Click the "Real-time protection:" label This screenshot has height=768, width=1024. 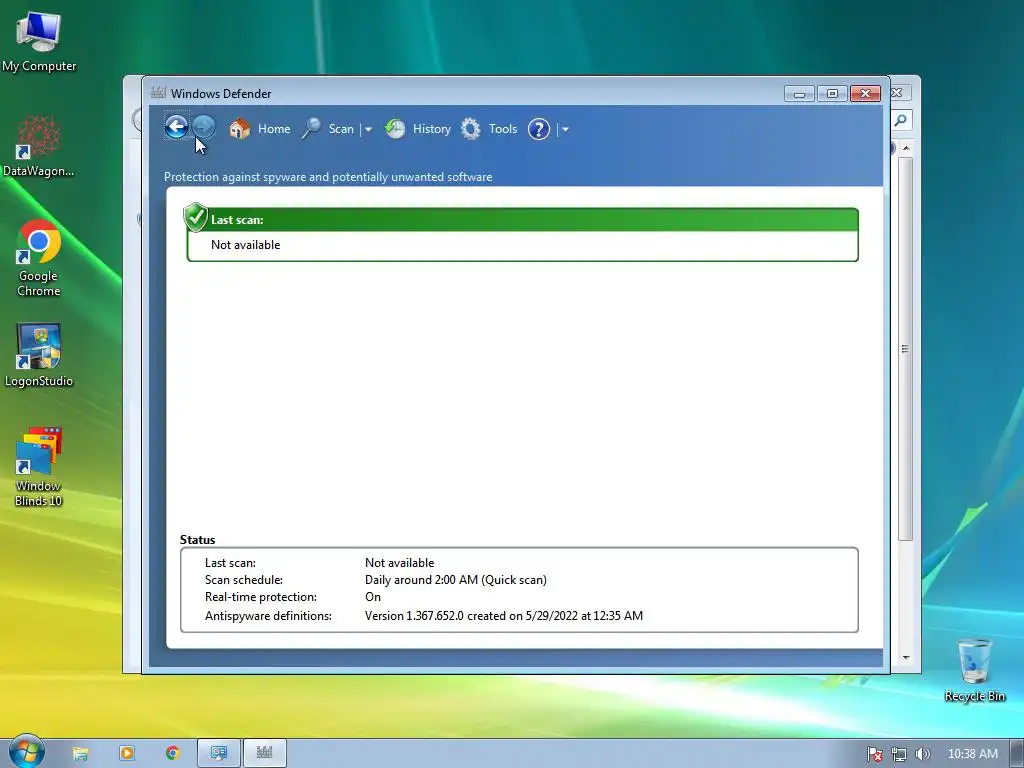click(x=261, y=597)
